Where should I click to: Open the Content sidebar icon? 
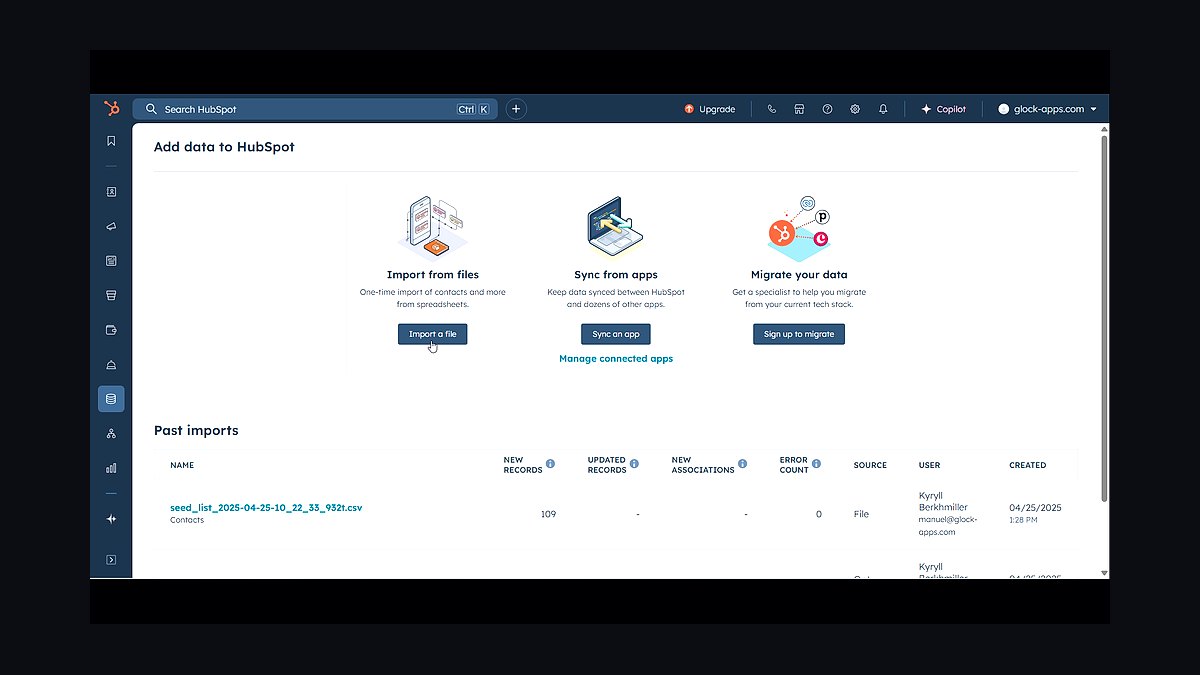pos(111,261)
